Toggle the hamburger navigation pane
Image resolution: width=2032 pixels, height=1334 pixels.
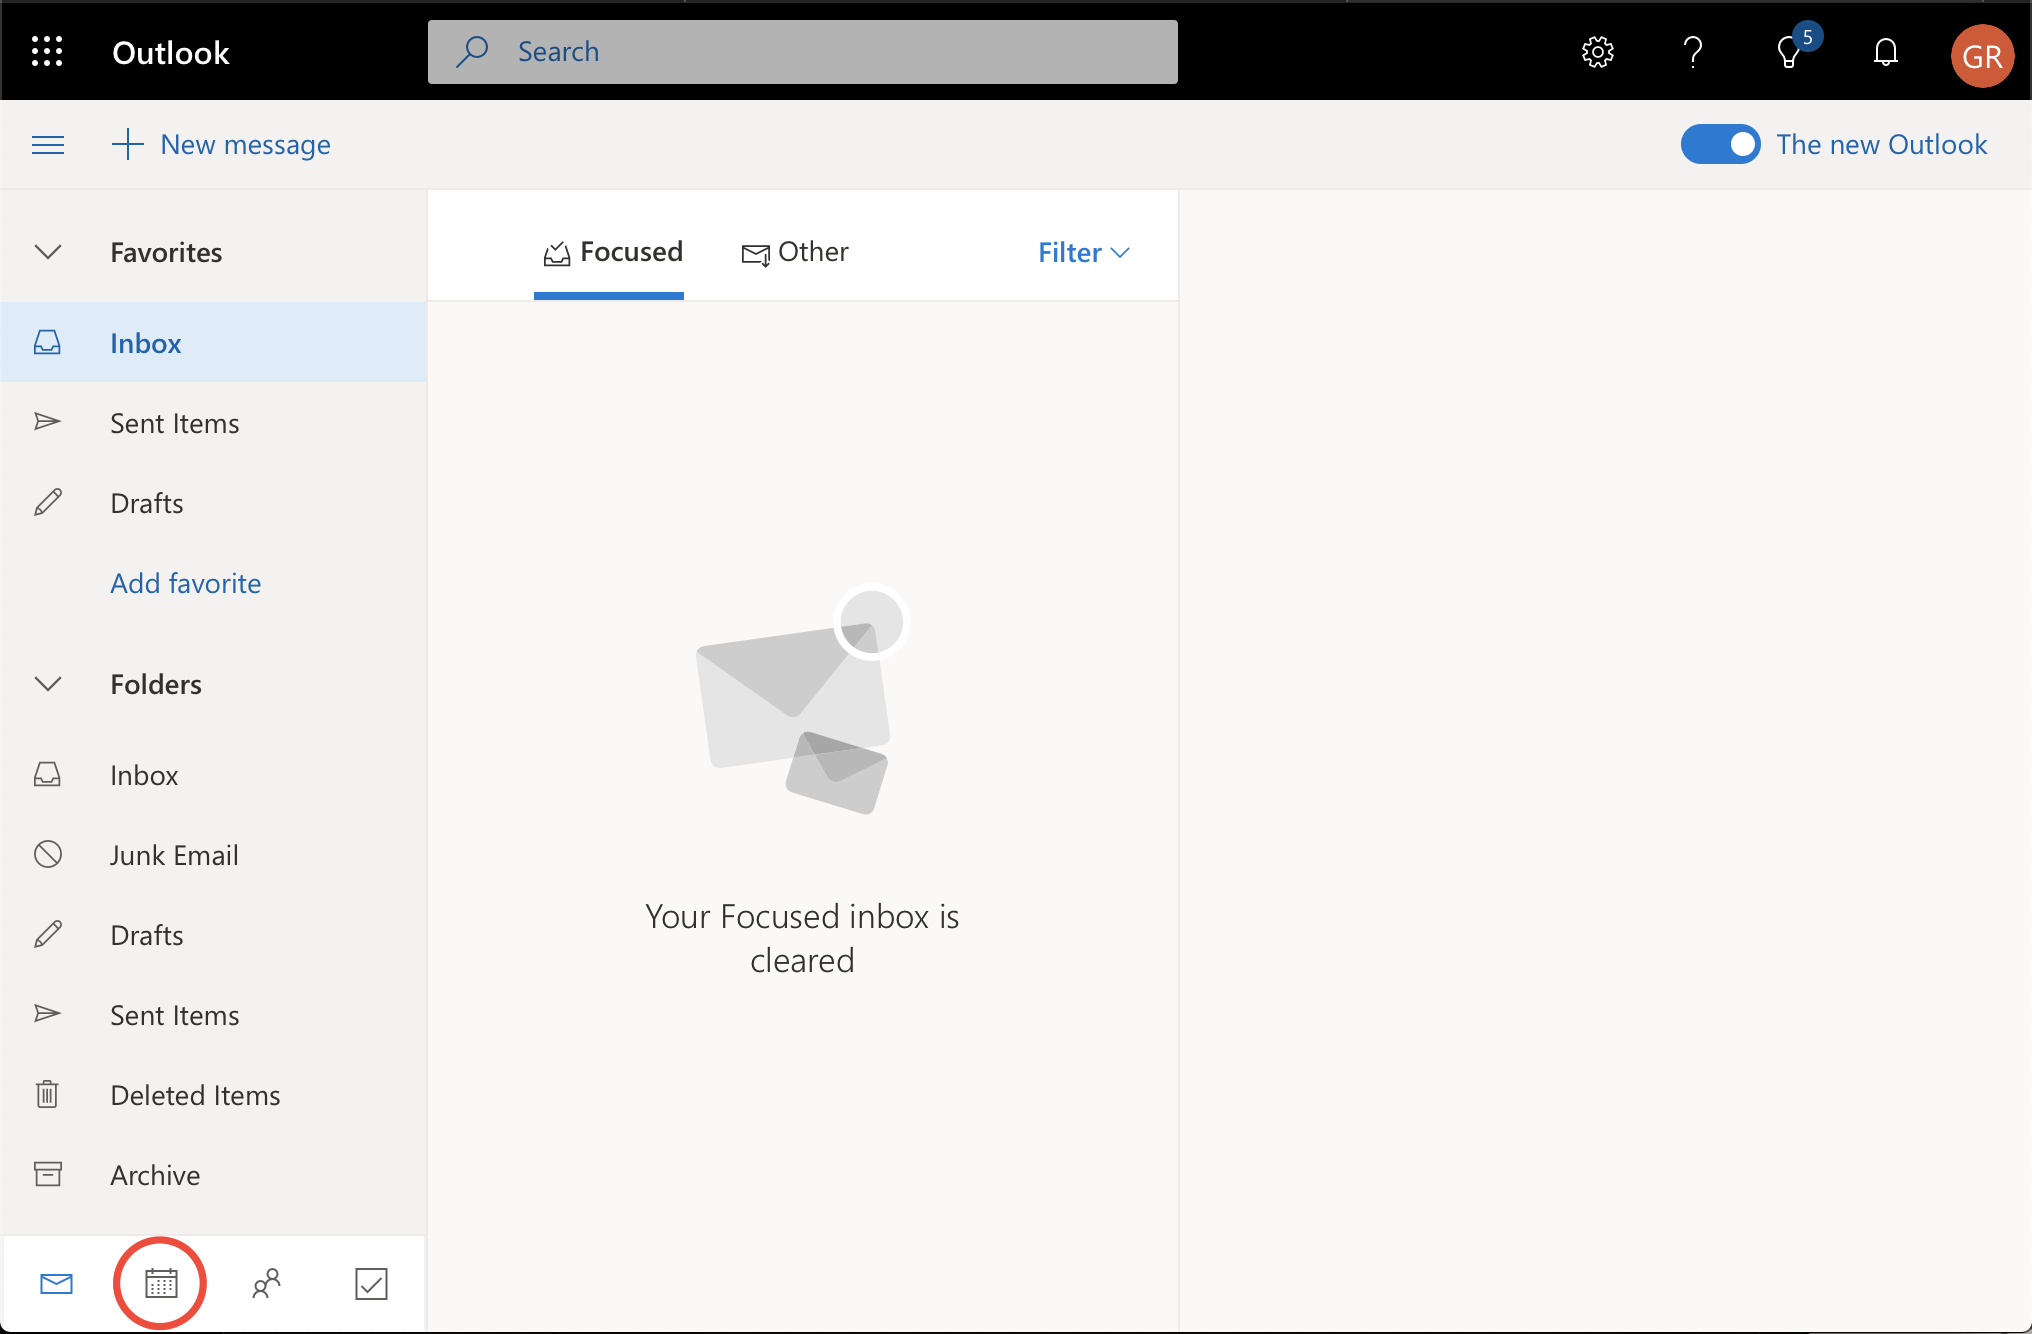48,145
